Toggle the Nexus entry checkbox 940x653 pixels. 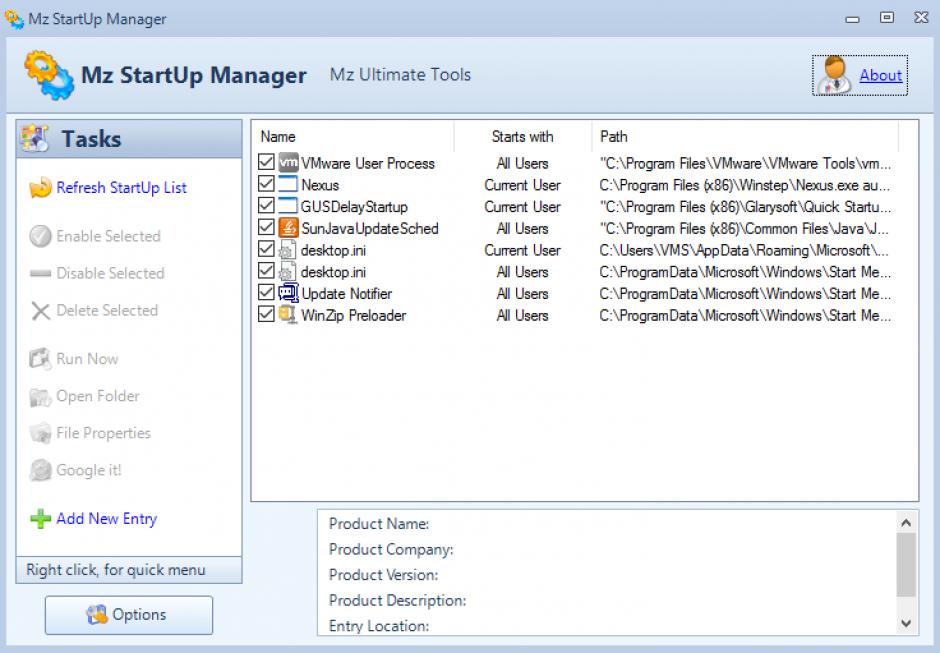pyautogui.click(x=266, y=183)
